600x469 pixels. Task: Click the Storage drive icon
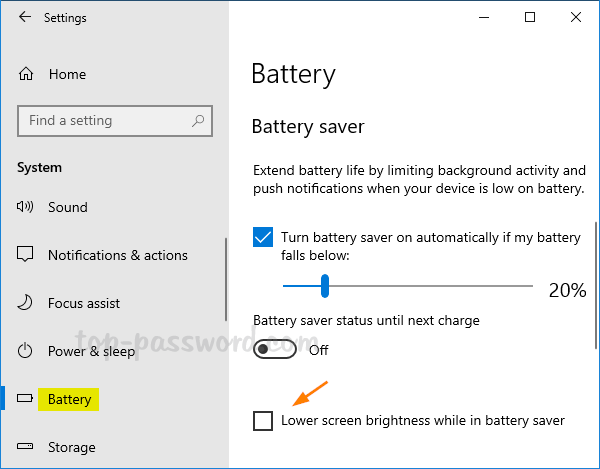(26, 447)
